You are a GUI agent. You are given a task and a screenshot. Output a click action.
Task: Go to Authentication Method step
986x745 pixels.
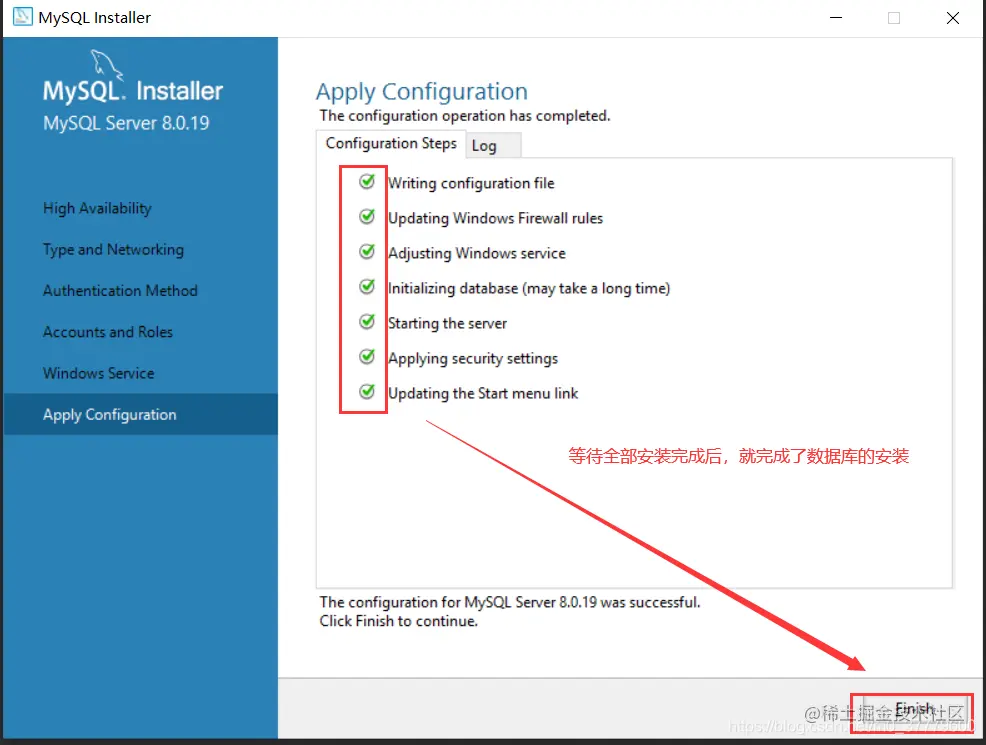[x=120, y=290]
